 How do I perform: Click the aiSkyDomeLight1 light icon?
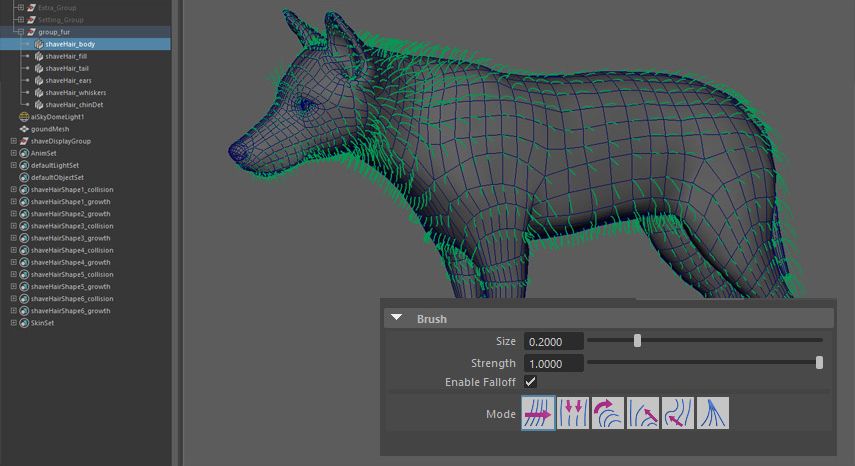(24, 117)
